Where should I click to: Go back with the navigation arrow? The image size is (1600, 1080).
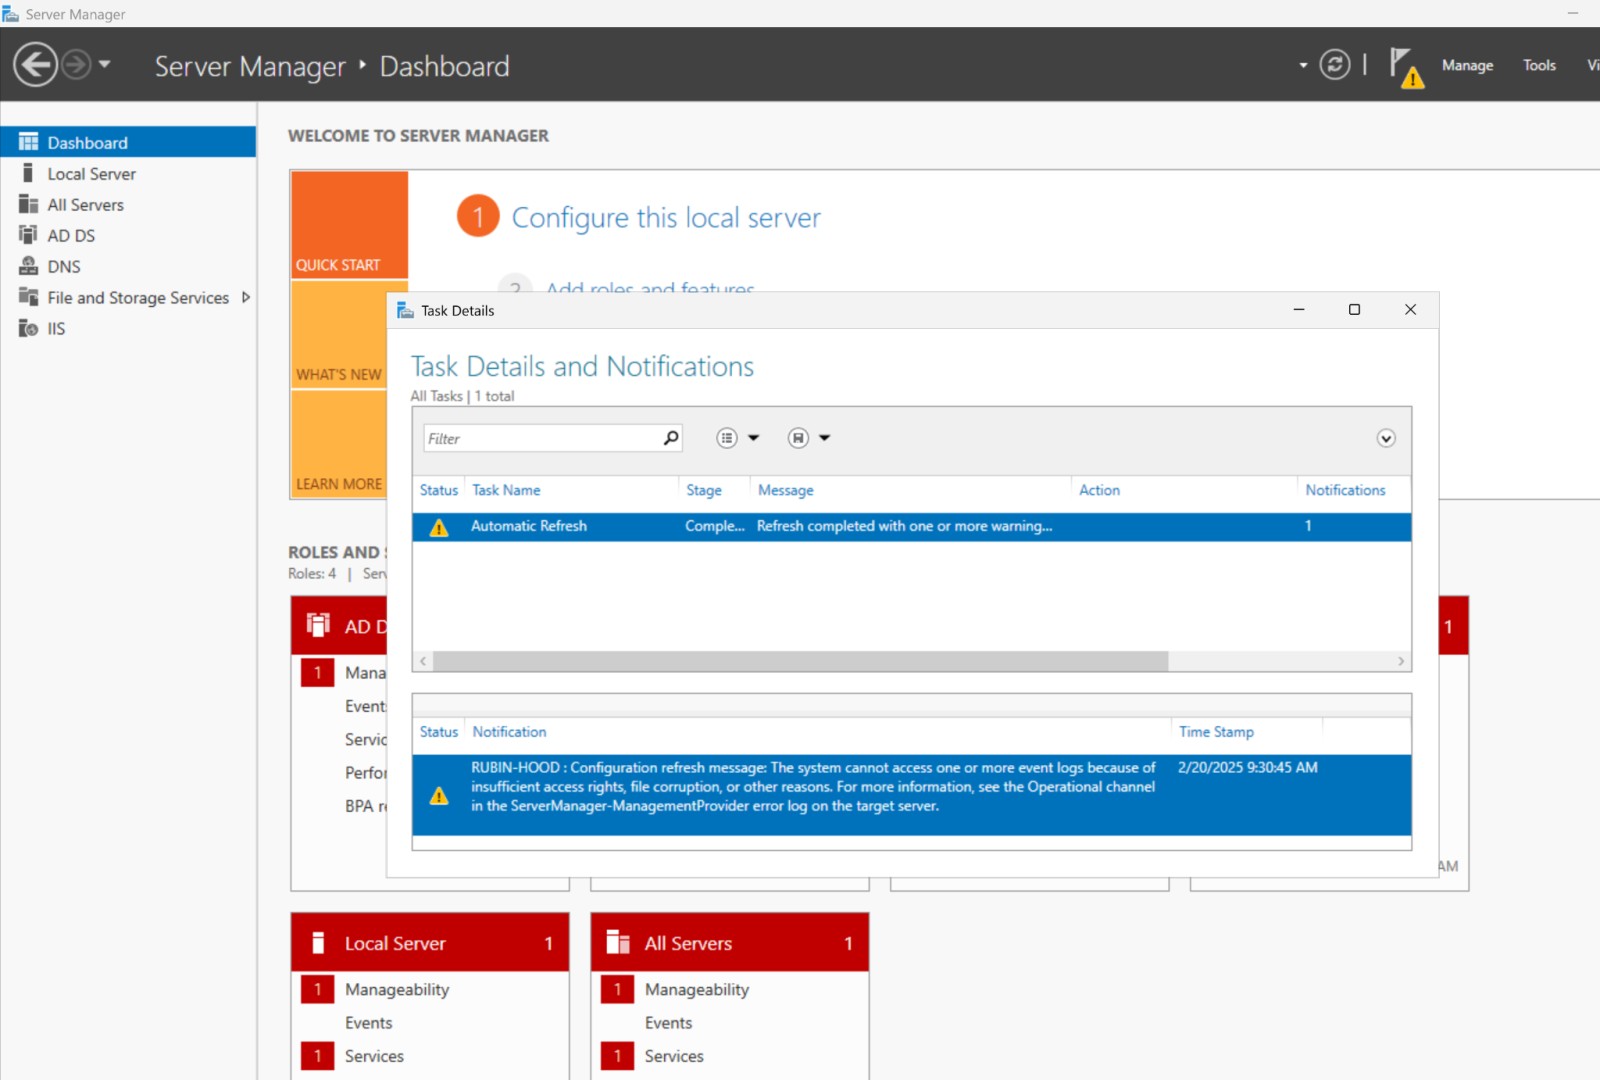point(35,65)
